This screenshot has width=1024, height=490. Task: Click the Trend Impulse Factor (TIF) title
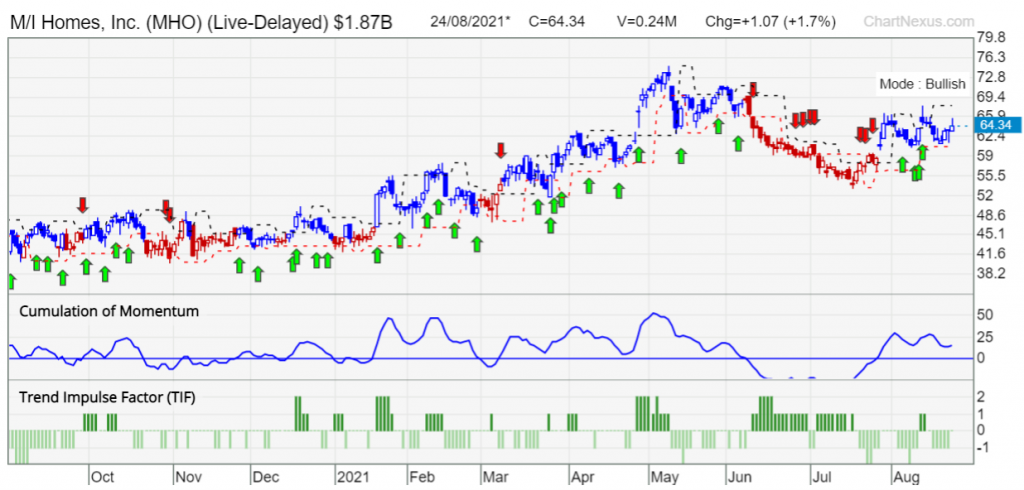tap(107, 397)
